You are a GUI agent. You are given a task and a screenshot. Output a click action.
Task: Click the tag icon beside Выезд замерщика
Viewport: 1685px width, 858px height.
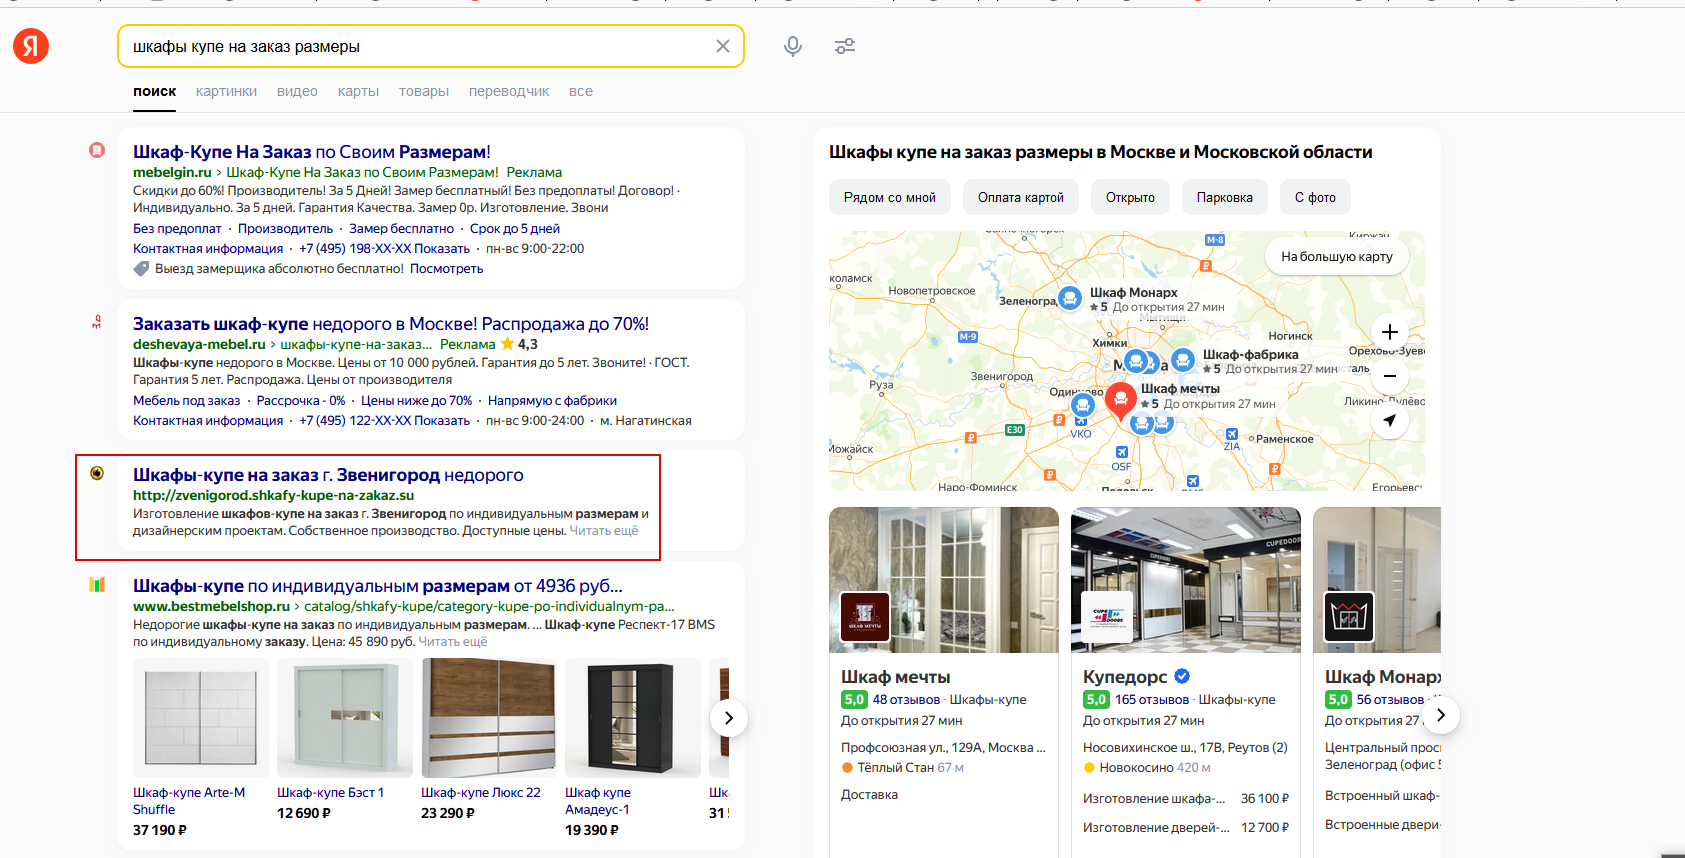pos(141,269)
